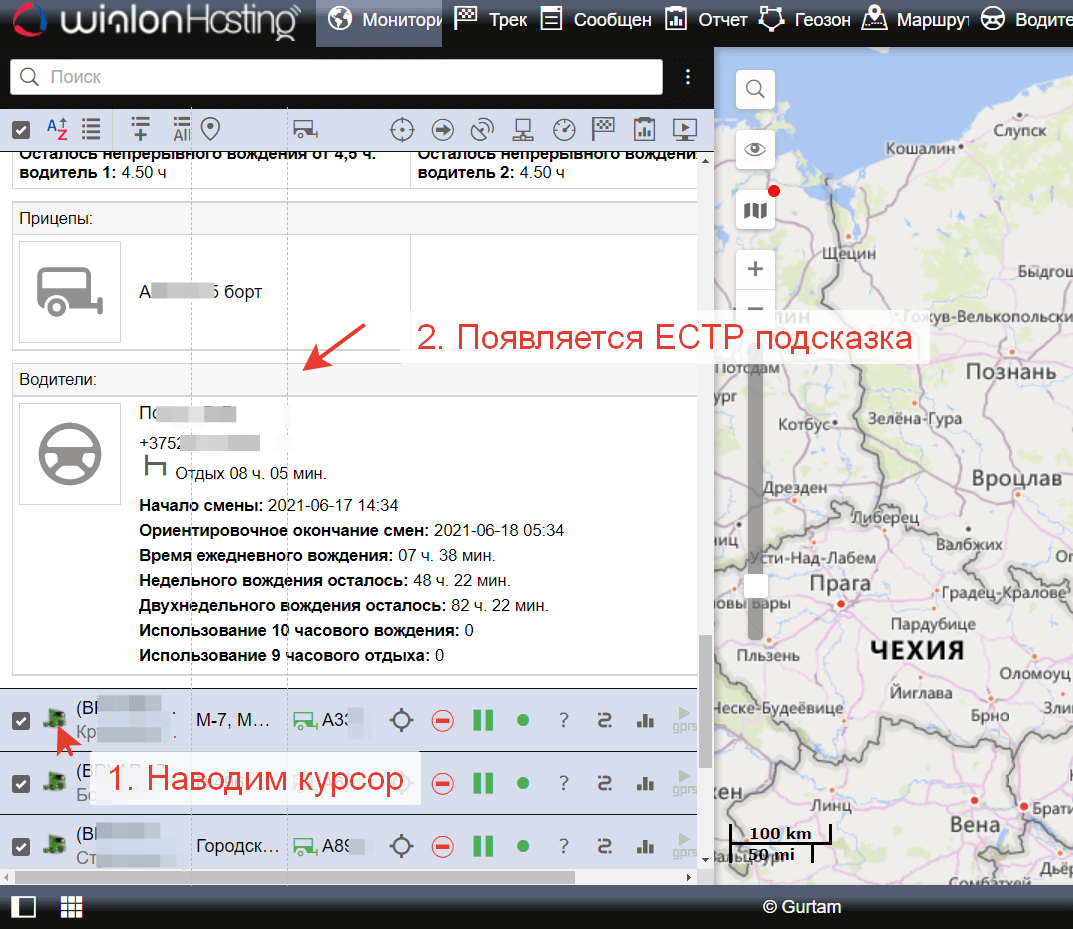Image resolution: width=1073 pixels, height=929 pixels.
Task: Click the red no-entry icon in the first unit row
Action: [443, 720]
